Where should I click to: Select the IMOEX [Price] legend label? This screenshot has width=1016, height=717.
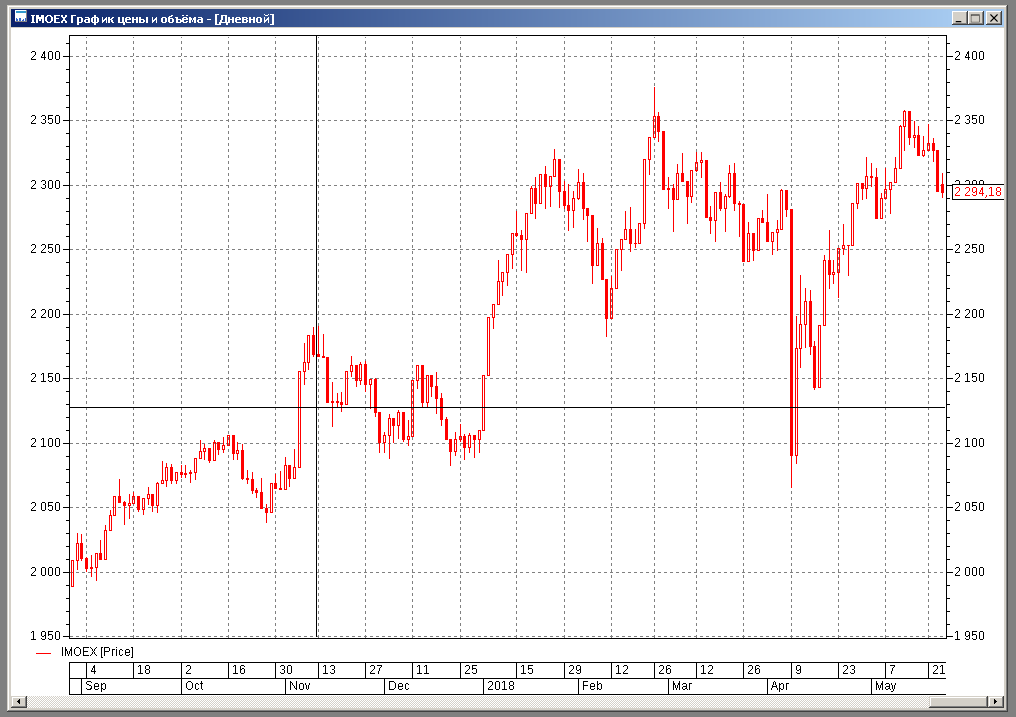[x=97, y=652]
